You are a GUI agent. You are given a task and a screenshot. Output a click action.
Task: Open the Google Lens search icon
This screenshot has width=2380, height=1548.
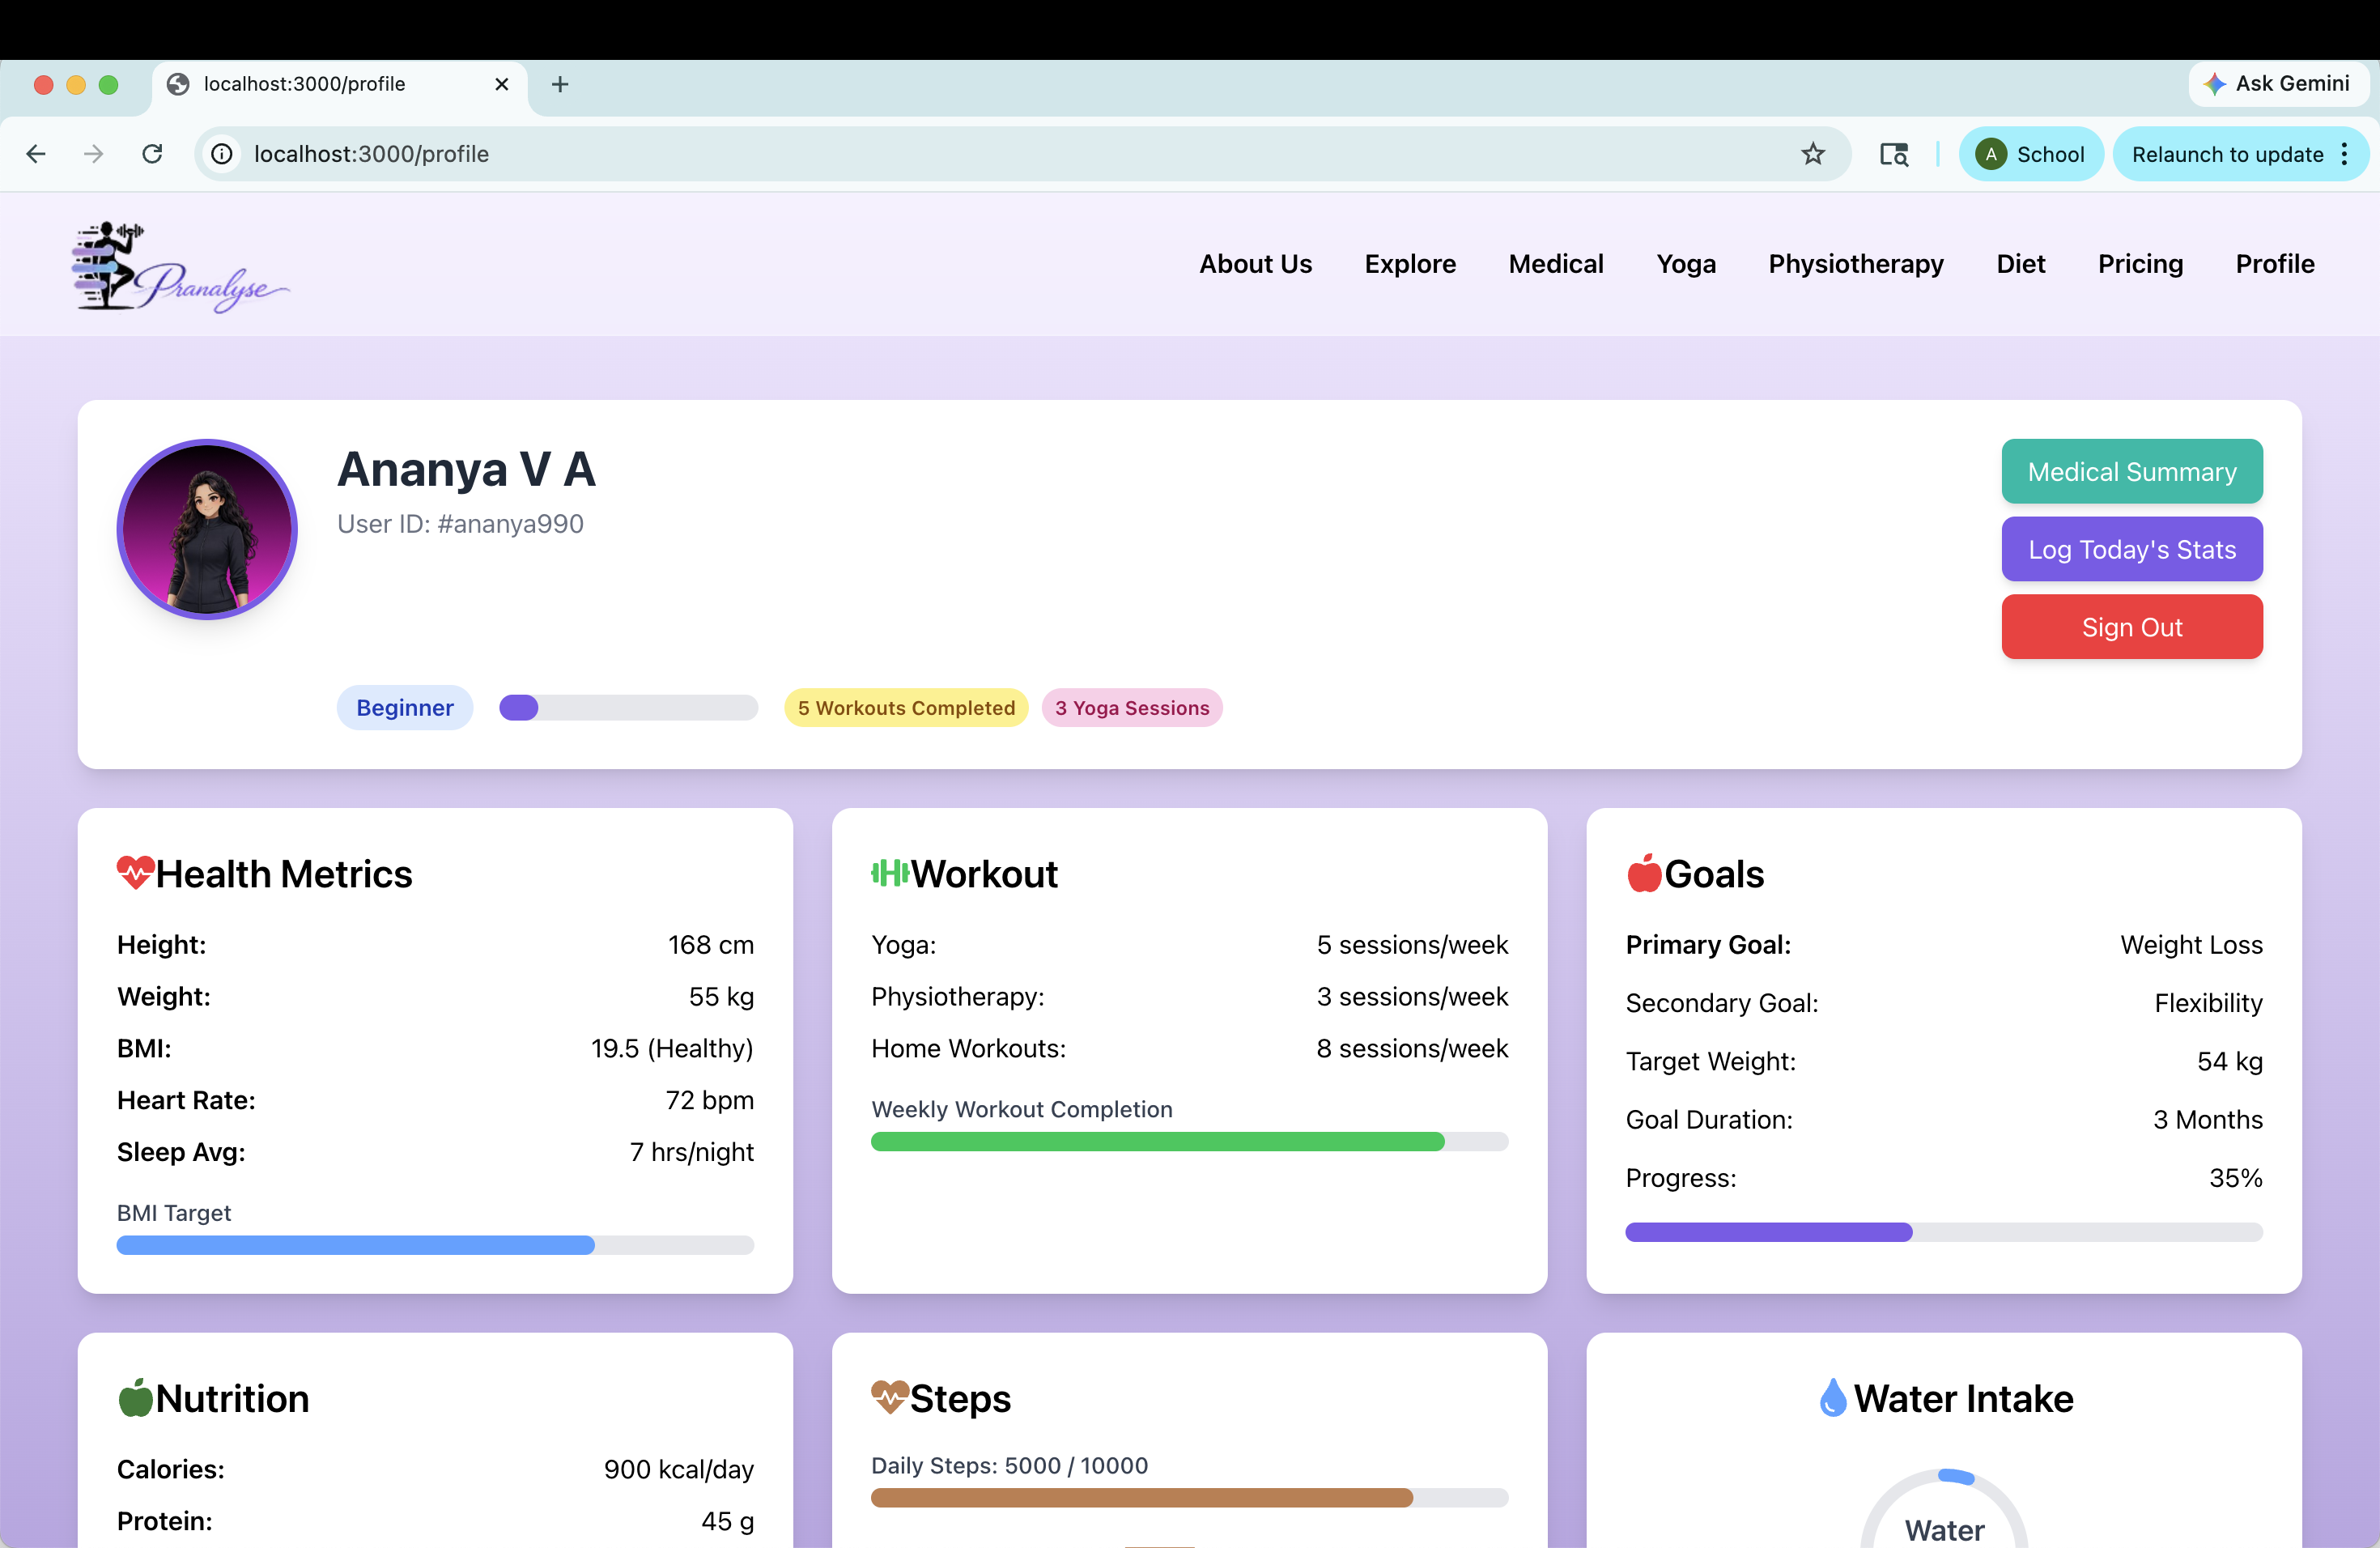(1894, 154)
